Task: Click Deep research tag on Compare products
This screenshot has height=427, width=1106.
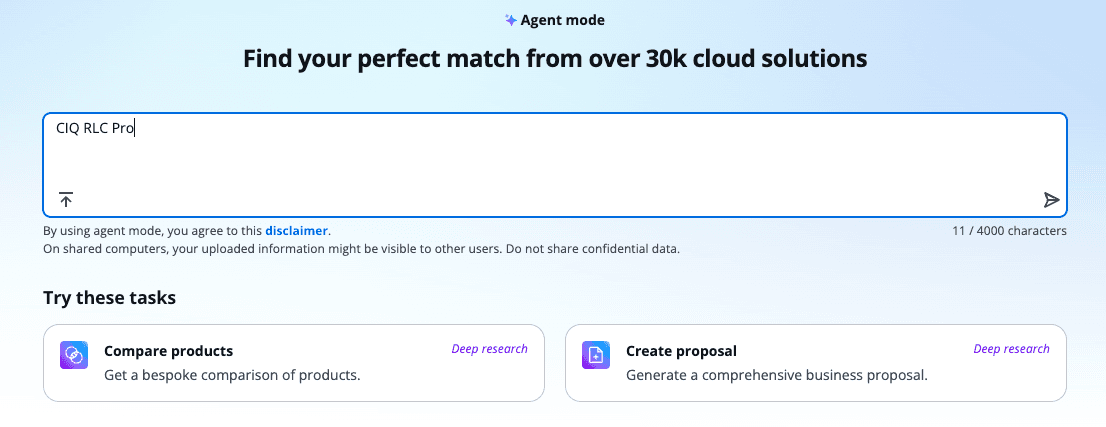Action: (x=489, y=349)
